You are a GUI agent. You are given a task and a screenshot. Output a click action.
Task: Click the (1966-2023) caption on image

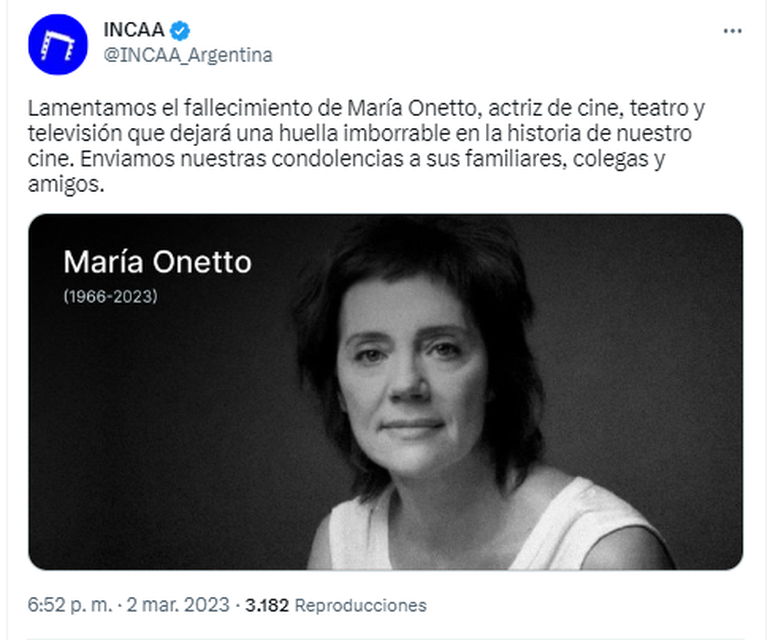tap(110, 296)
